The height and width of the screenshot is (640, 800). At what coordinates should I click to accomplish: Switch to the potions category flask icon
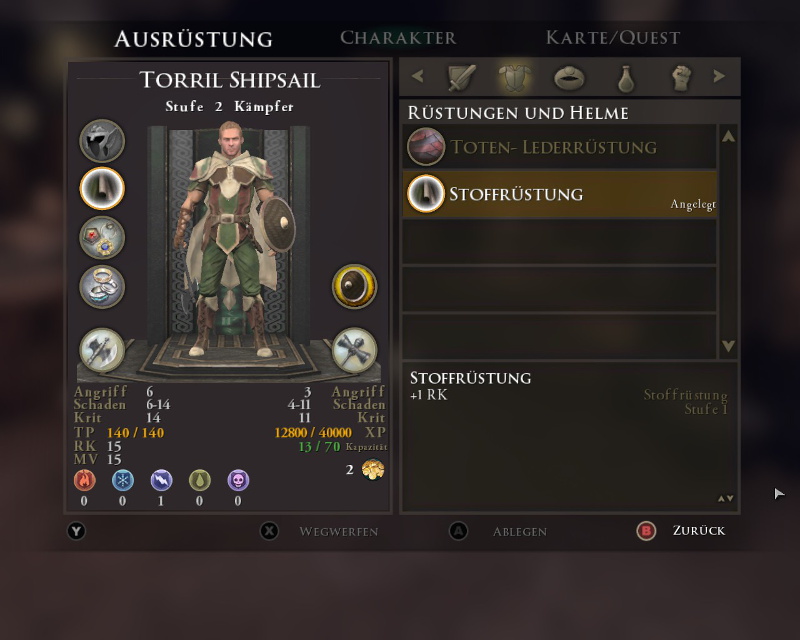[x=626, y=78]
